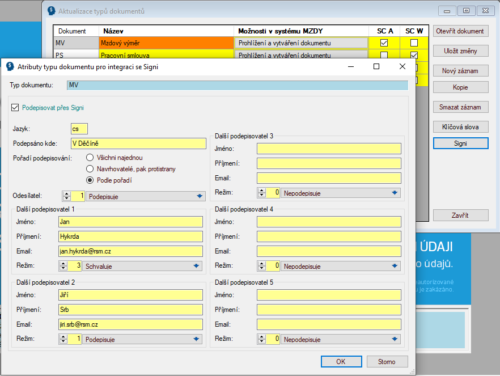500x376 pixels.
Task: Confirm dialog with the OK button
Action: pyautogui.click(x=341, y=361)
